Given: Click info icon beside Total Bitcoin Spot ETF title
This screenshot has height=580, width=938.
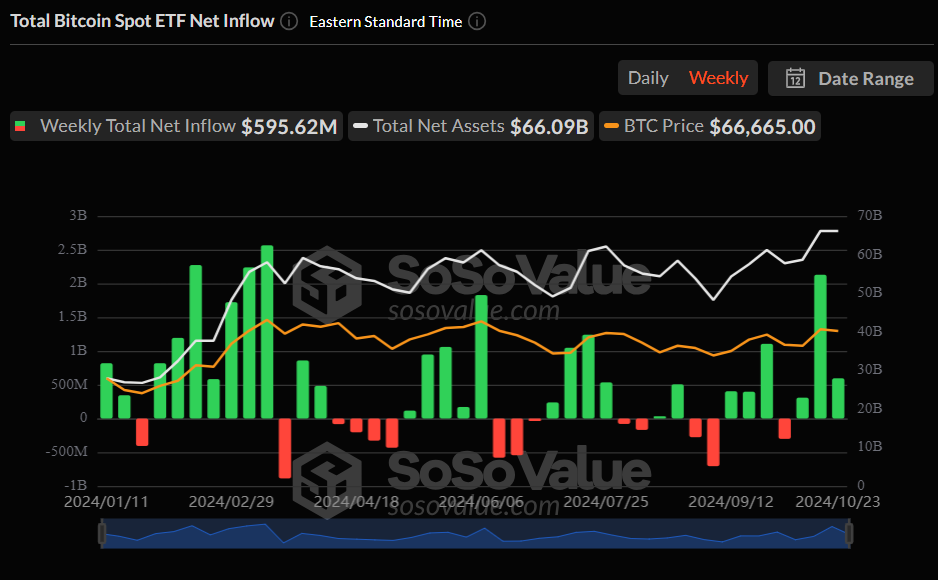Looking at the screenshot, I should coord(289,21).
